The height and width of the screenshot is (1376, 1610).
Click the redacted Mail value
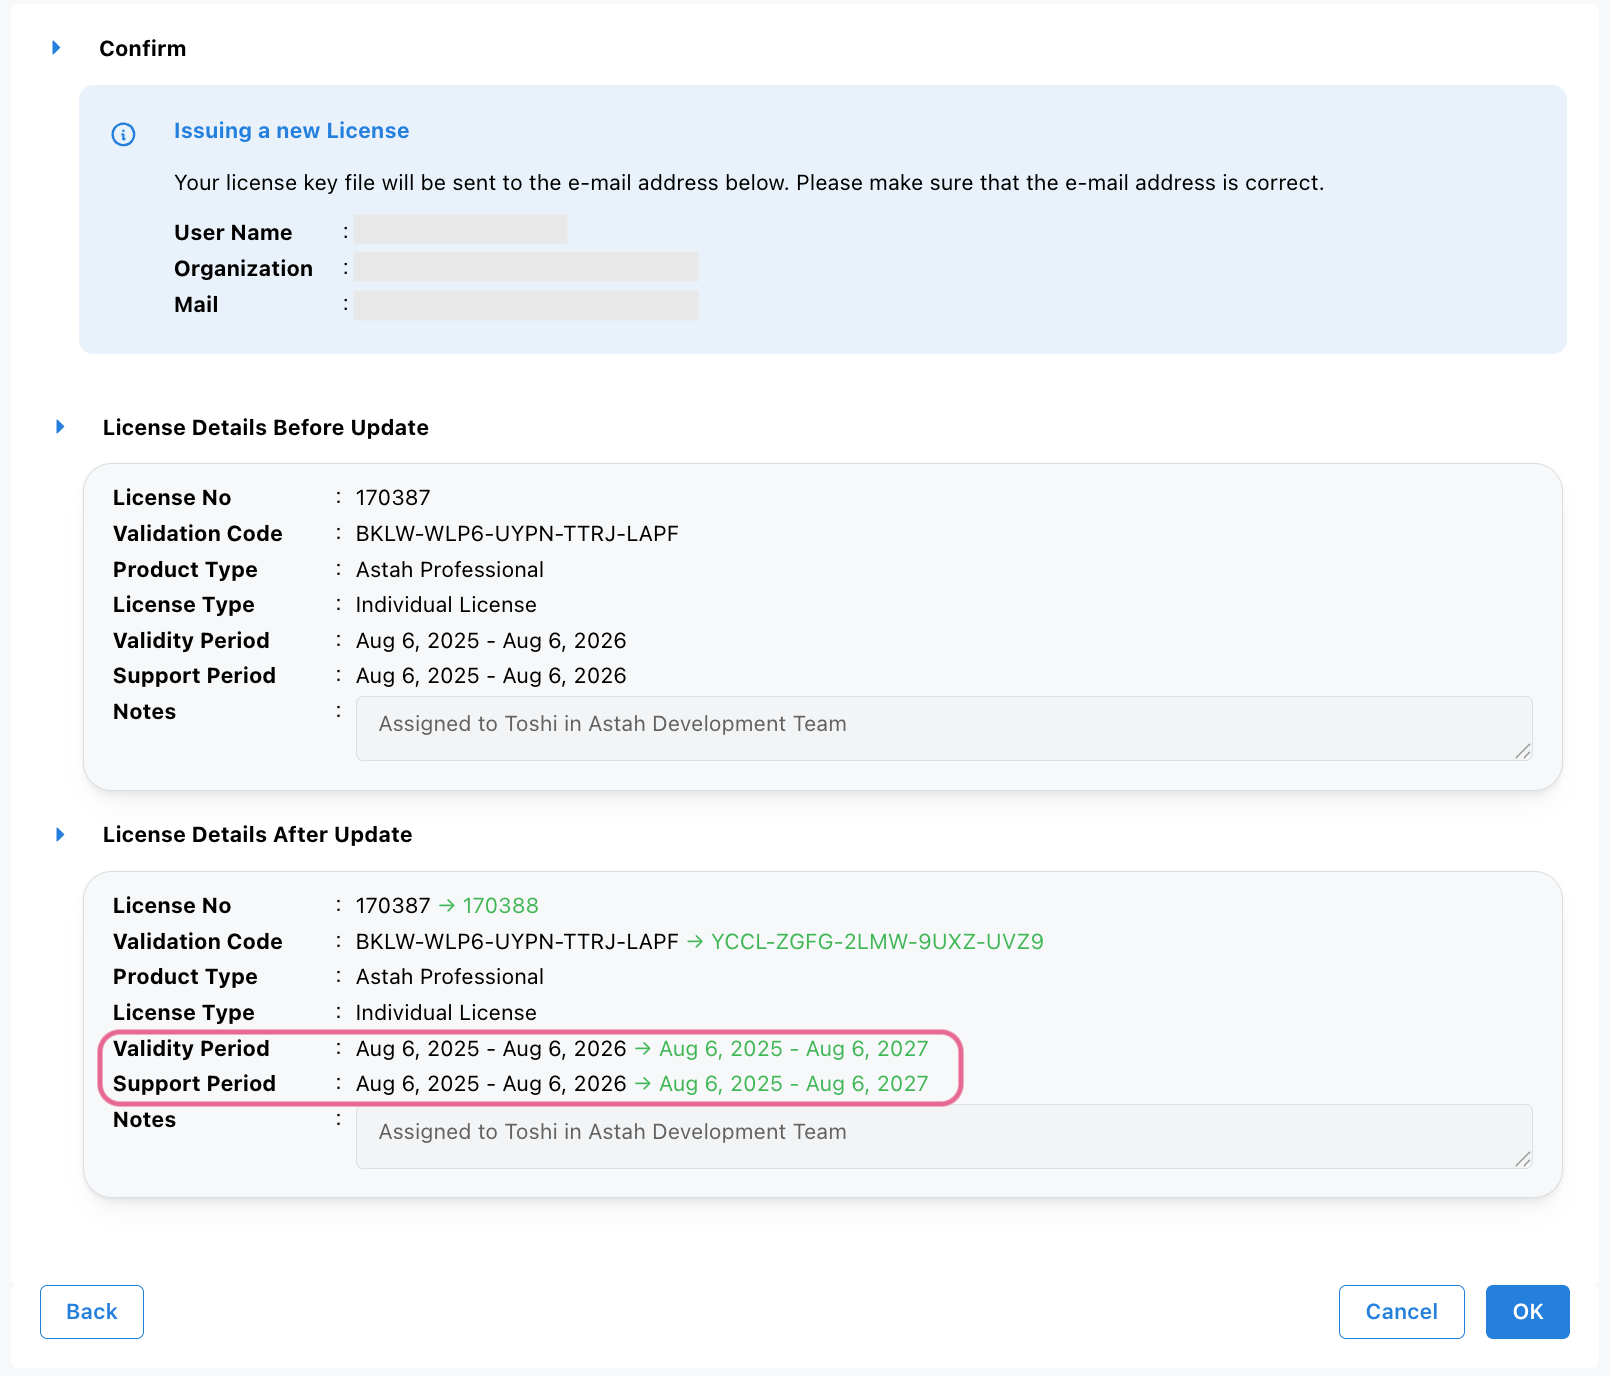pos(526,305)
